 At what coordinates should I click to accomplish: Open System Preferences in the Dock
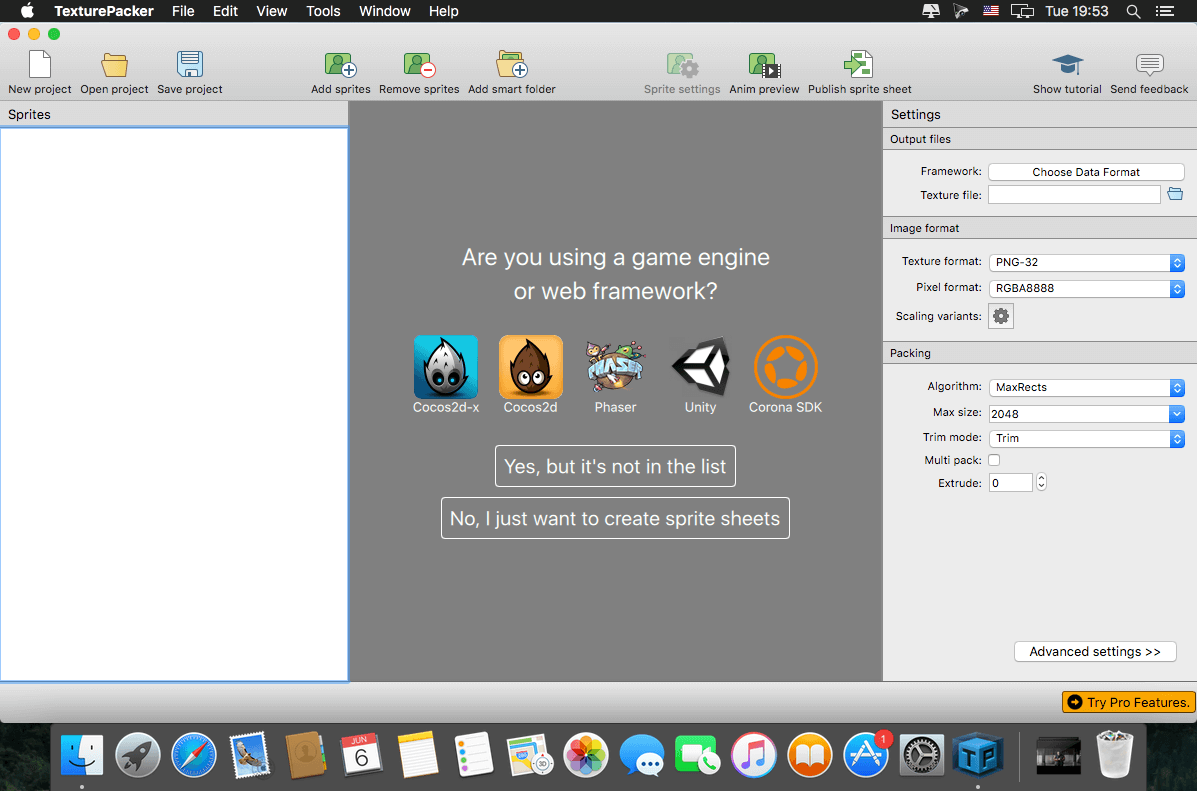(x=922, y=755)
